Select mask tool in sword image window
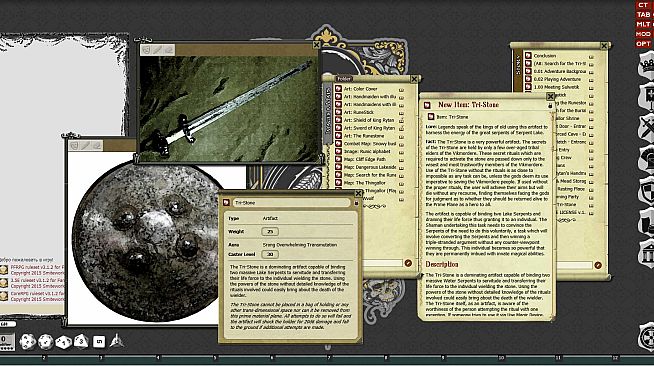This screenshot has width=654, height=366. 146,50
